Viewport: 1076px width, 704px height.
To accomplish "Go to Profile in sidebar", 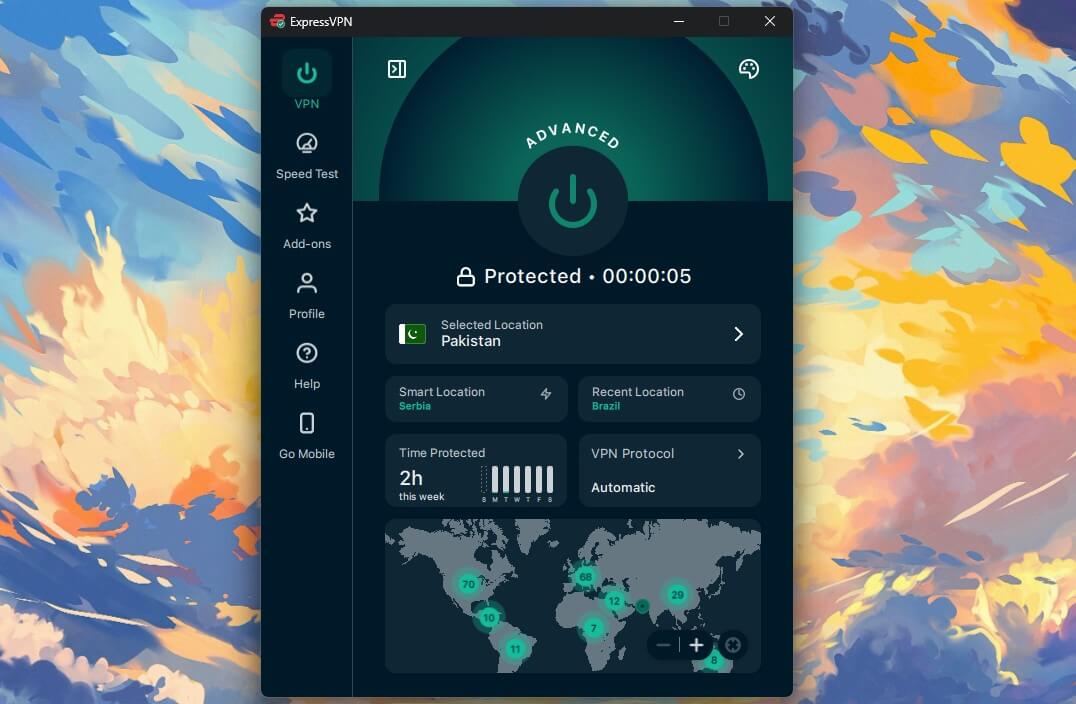I will 307,296.
